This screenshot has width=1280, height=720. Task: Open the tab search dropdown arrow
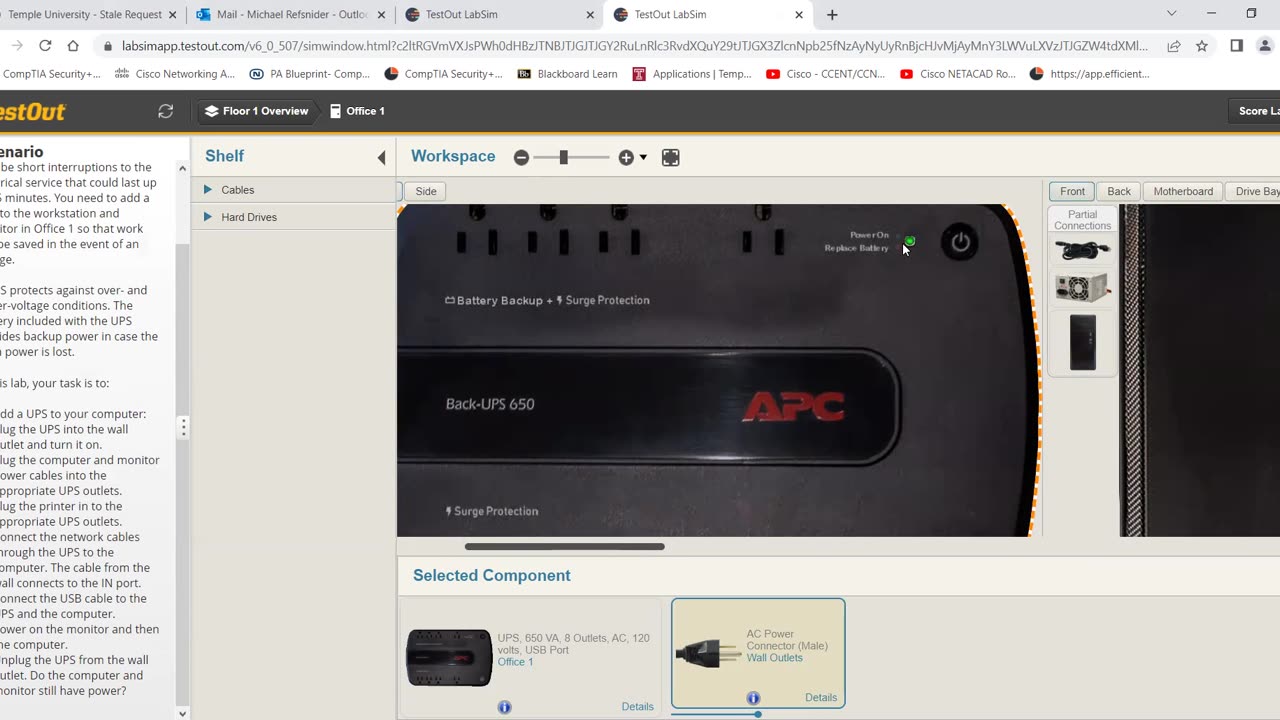1172,14
